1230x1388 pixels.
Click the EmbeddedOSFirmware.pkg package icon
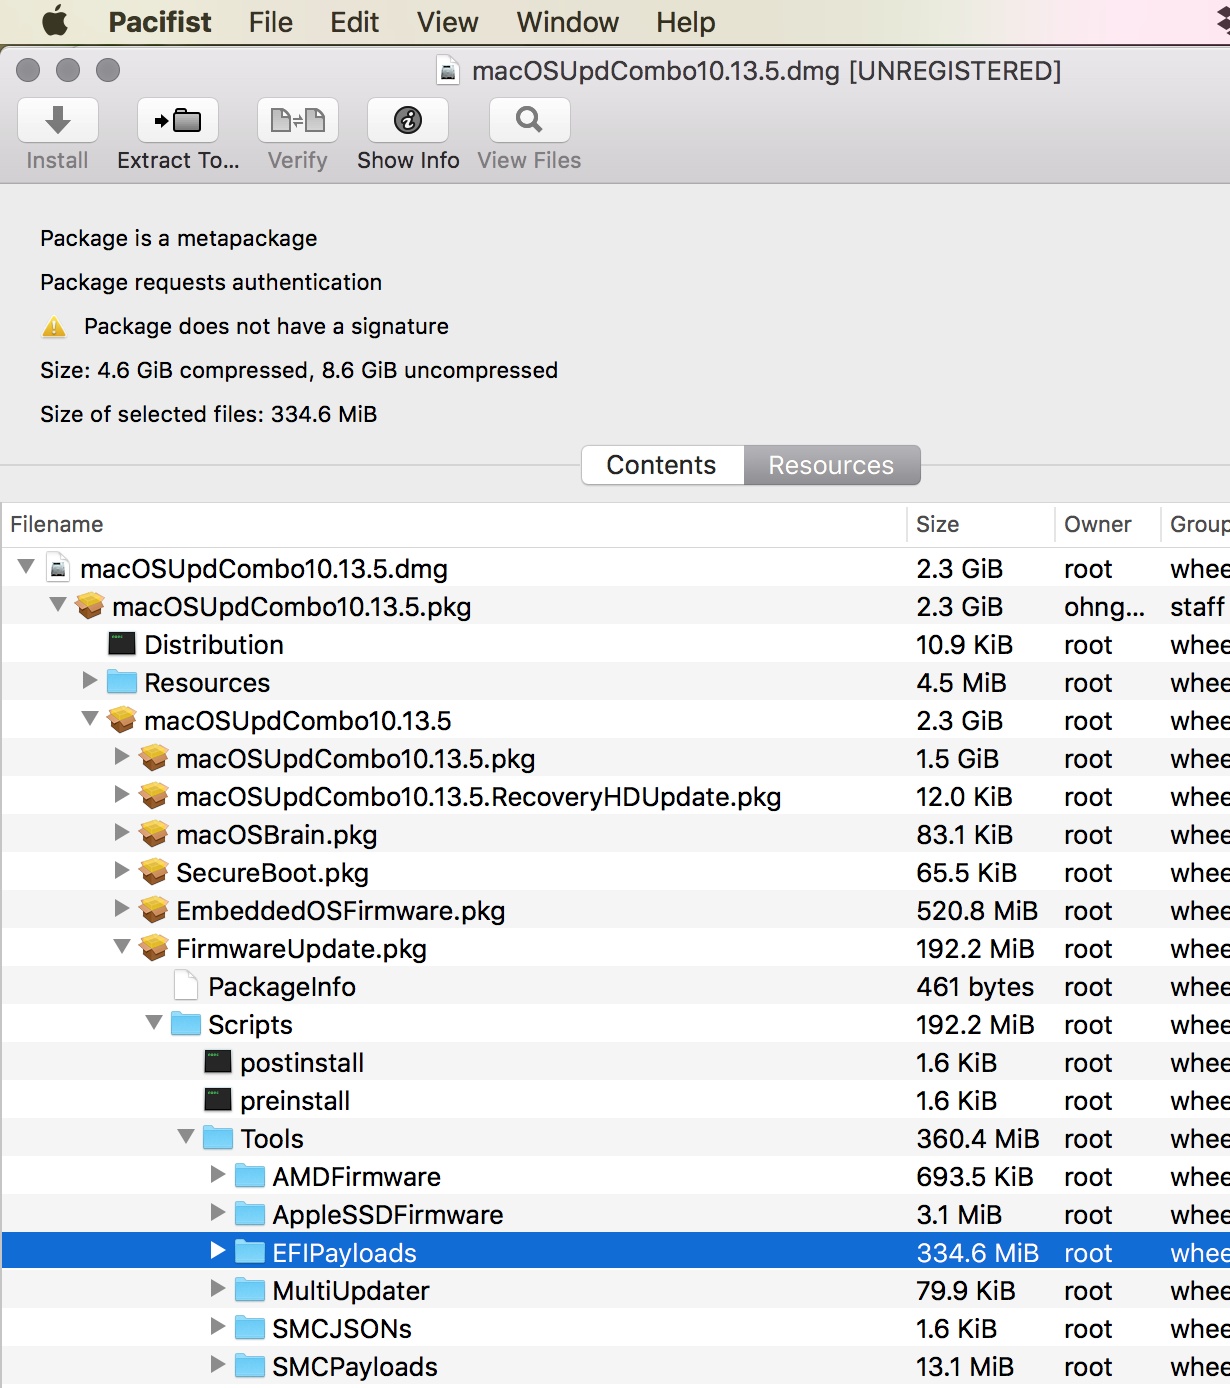tap(154, 910)
